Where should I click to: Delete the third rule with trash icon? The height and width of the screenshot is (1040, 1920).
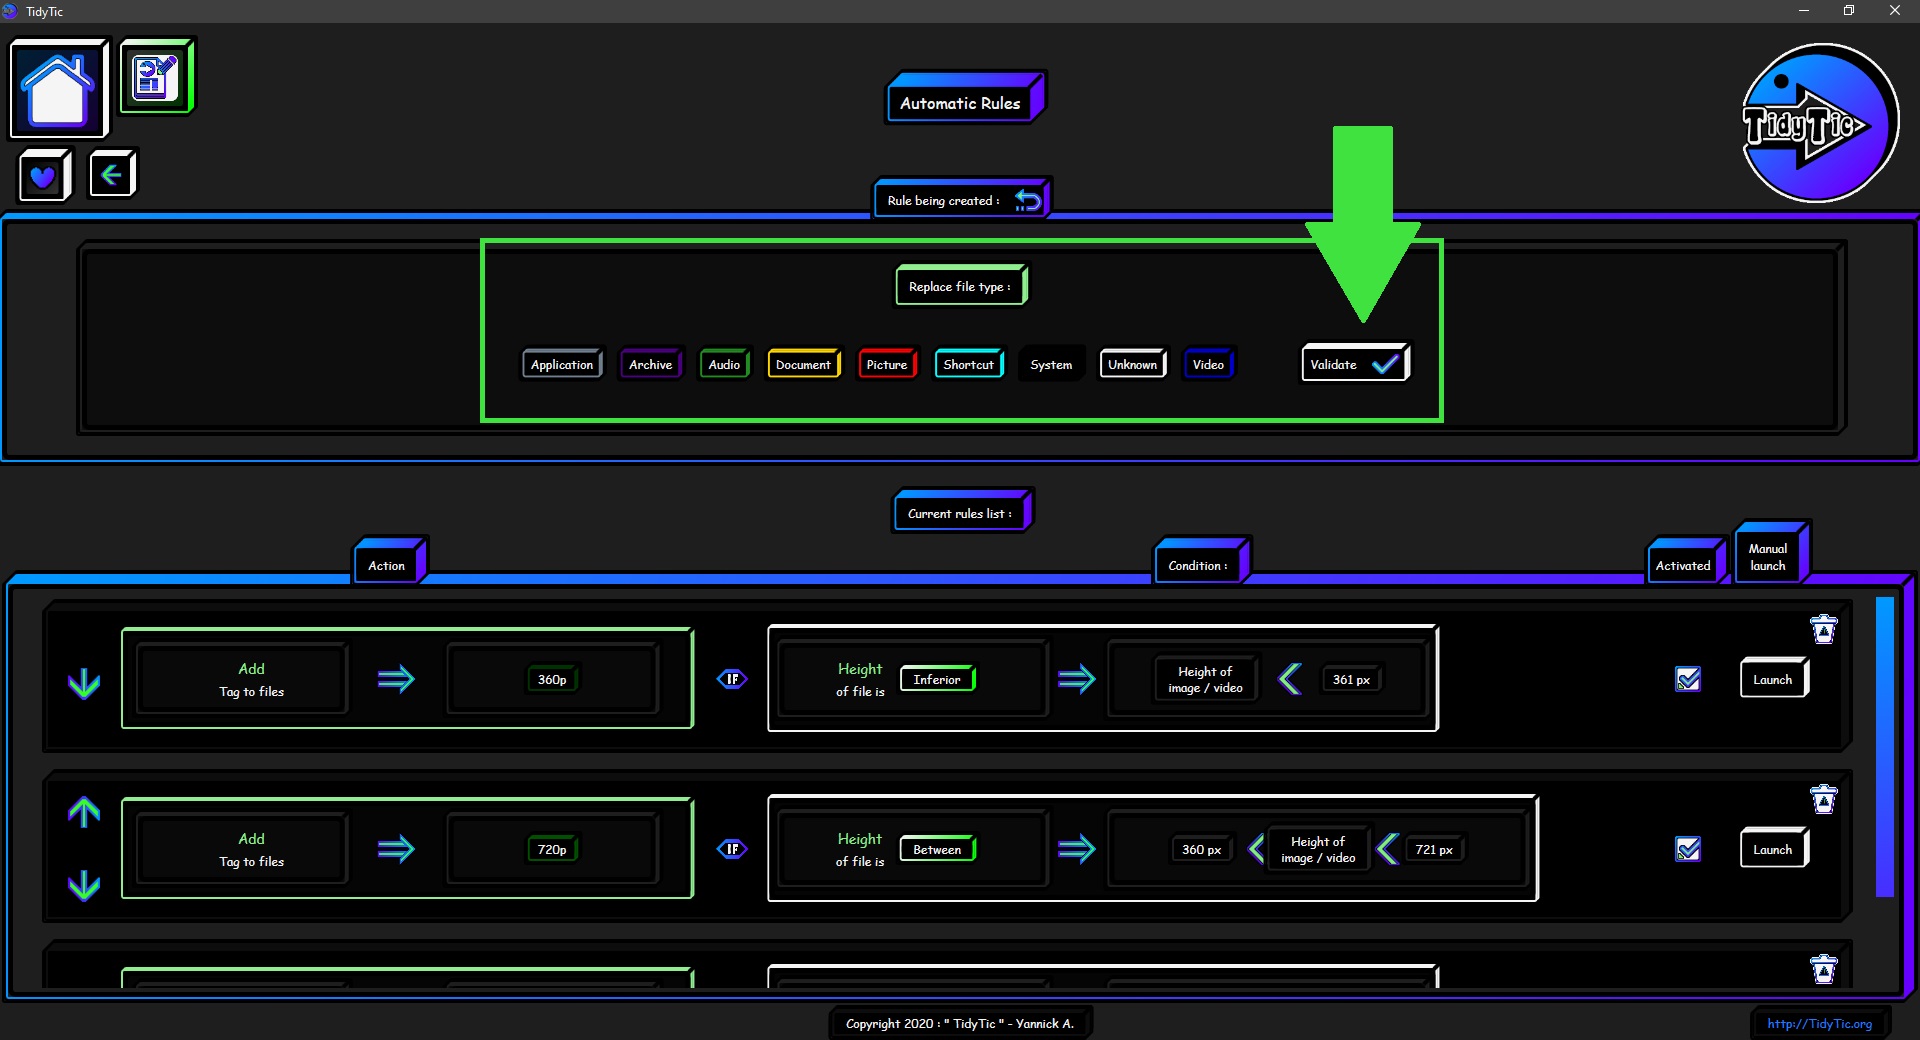tap(1823, 969)
